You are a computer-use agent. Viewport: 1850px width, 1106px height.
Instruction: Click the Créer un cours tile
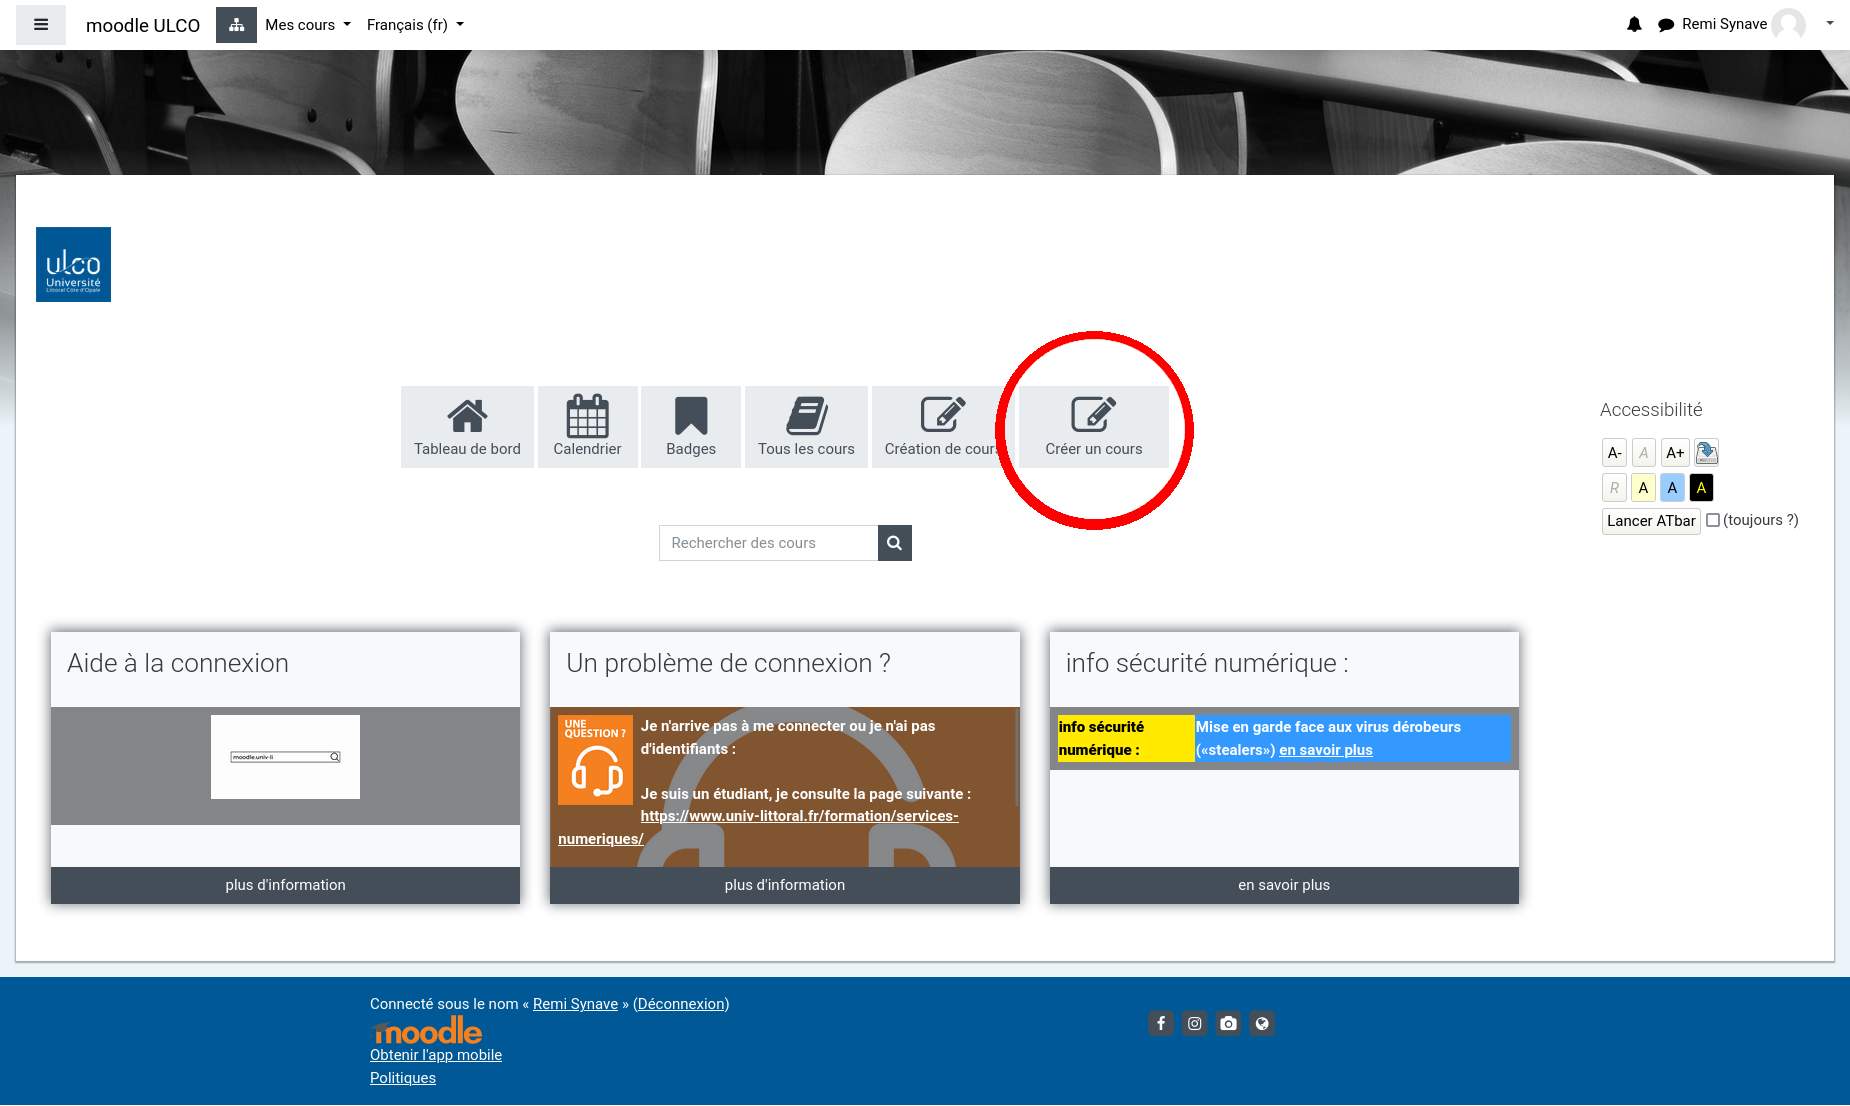coord(1093,427)
